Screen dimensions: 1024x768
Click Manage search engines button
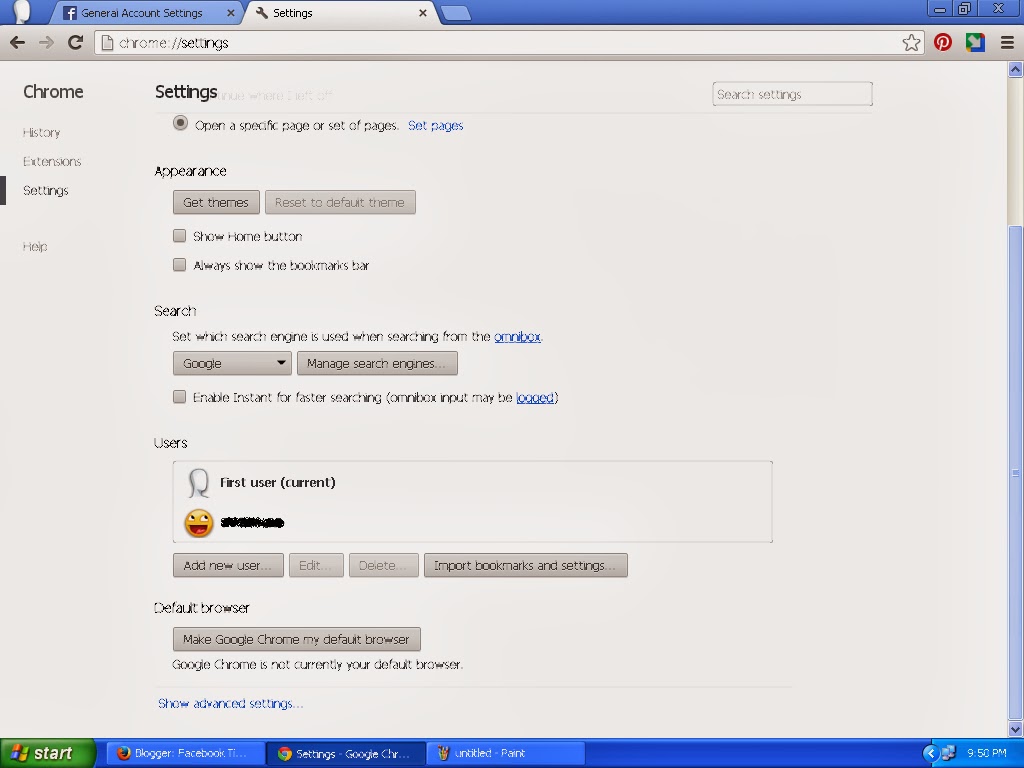pyautogui.click(x=377, y=363)
